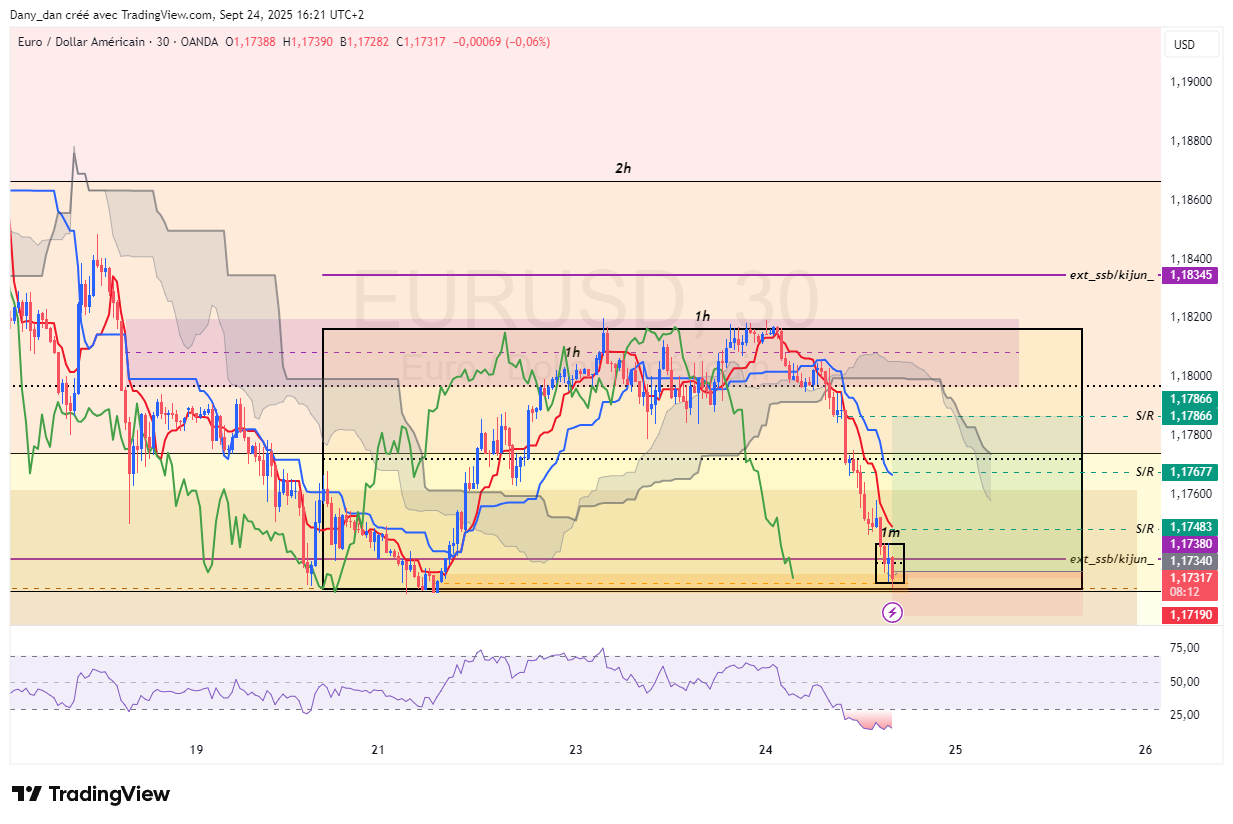Select the red 1,17190 price tag
This screenshot has height=824, width=1233.
[1190, 614]
